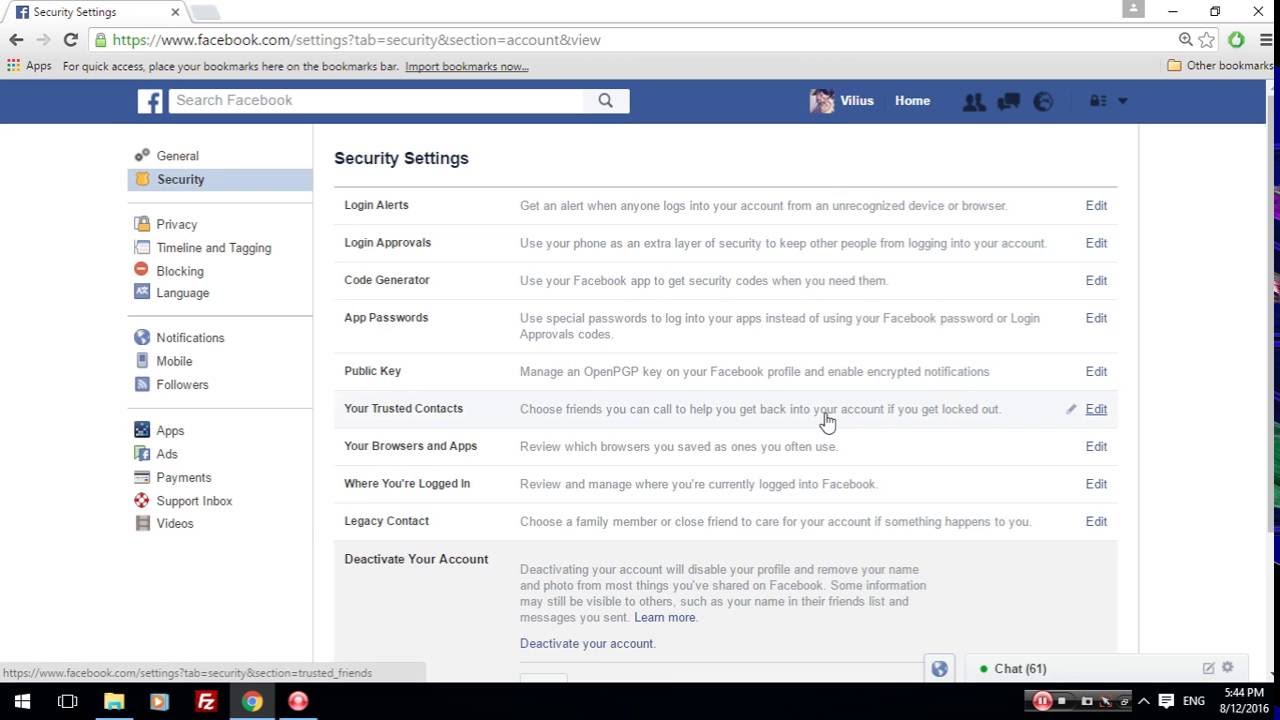
Task: Show hidden tray icons arrow
Action: (x=1143, y=701)
